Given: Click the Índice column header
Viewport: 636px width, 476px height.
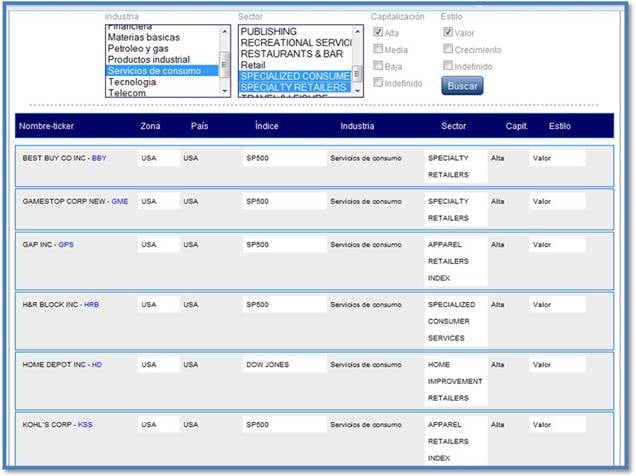Looking at the screenshot, I should [266, 126].
